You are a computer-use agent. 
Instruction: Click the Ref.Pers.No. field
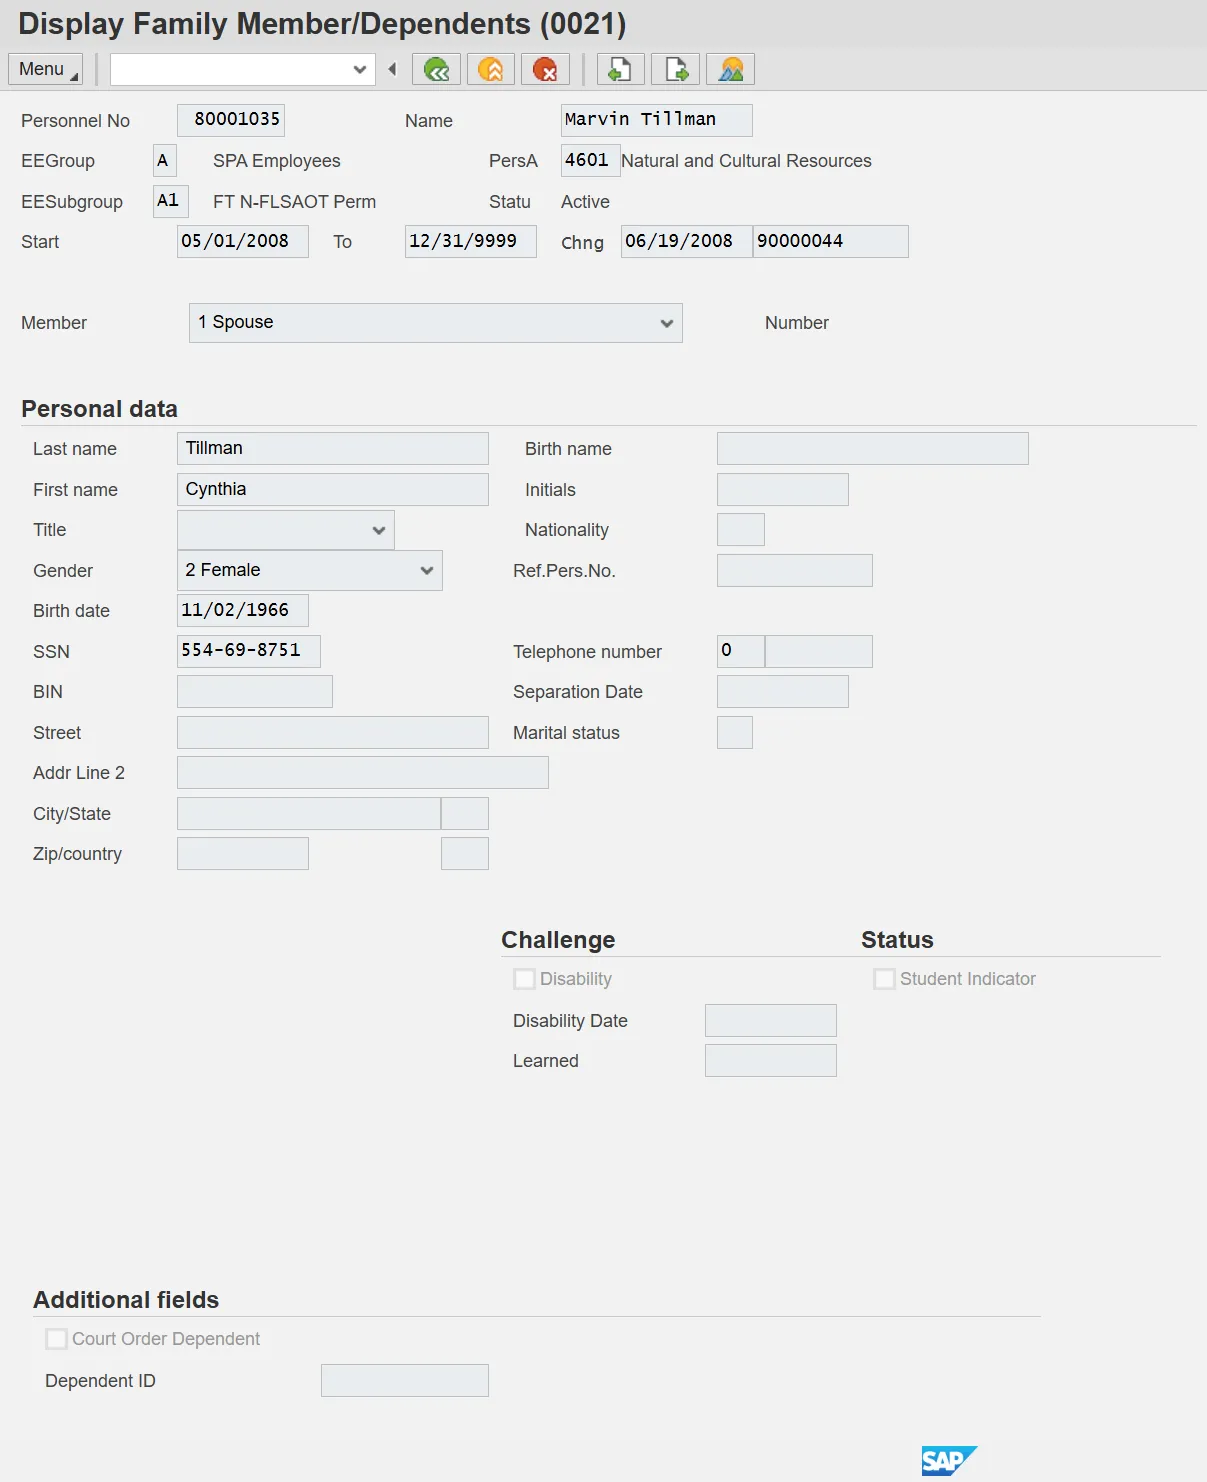(x=795, y=571)
